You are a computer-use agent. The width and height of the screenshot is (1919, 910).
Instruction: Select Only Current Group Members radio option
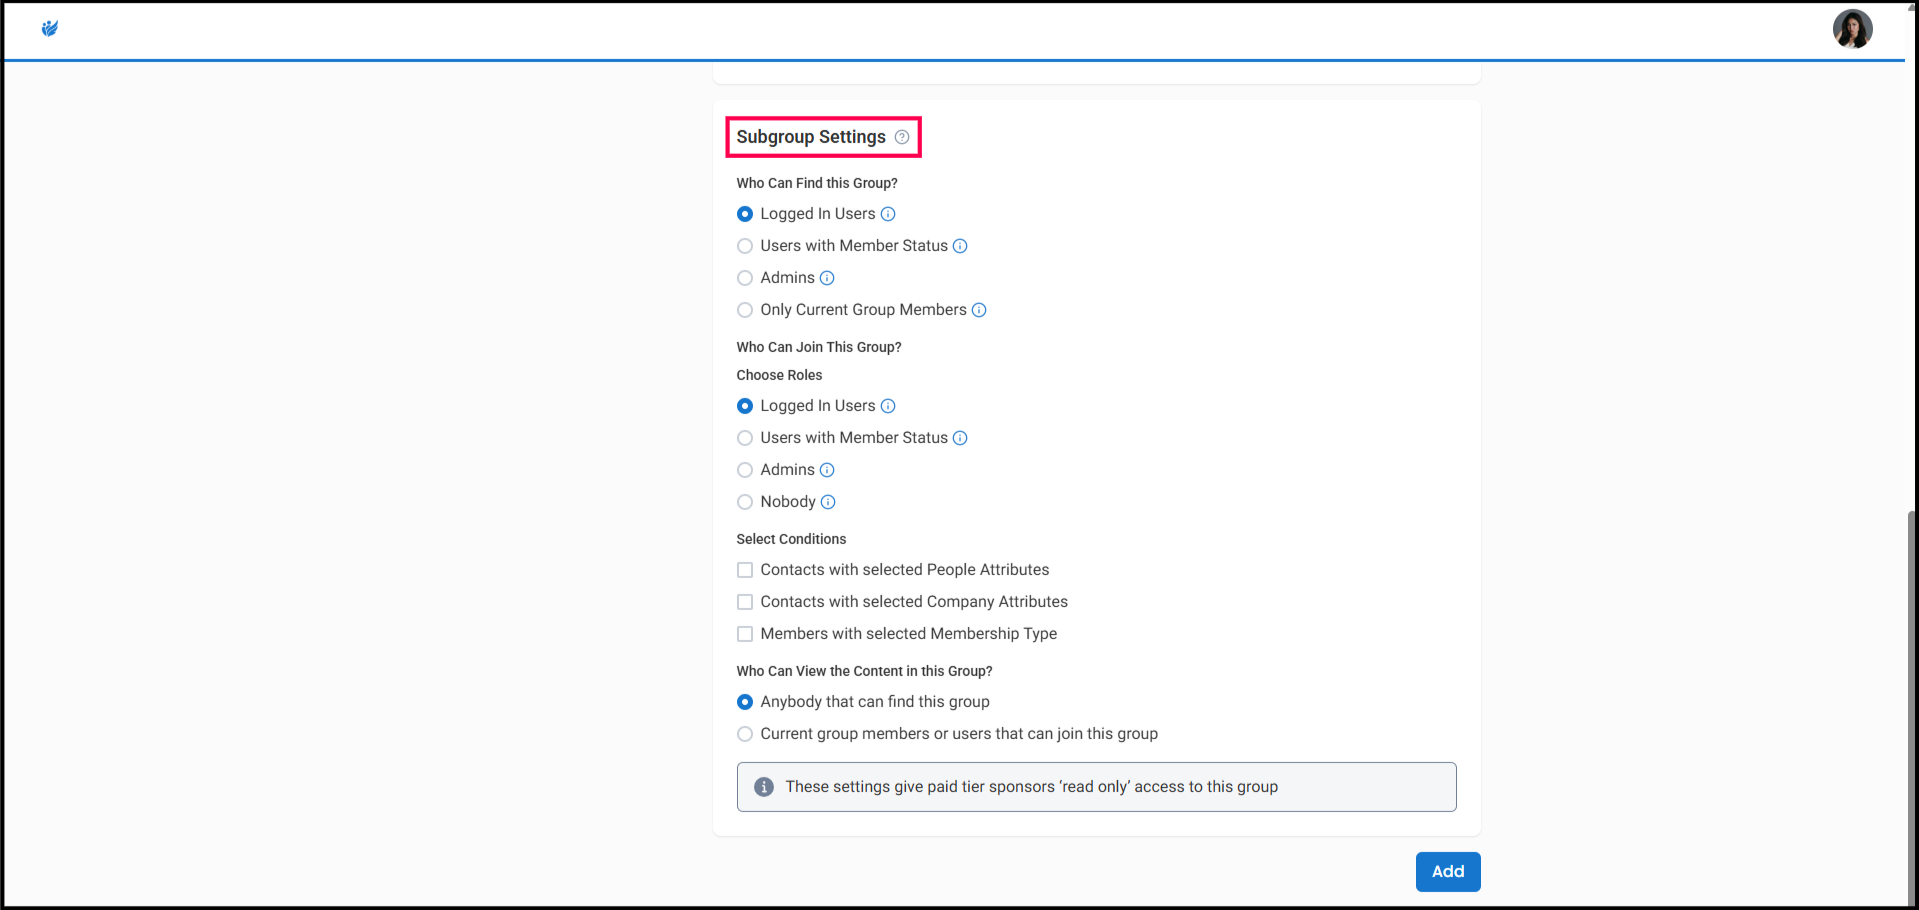point(745,310)
